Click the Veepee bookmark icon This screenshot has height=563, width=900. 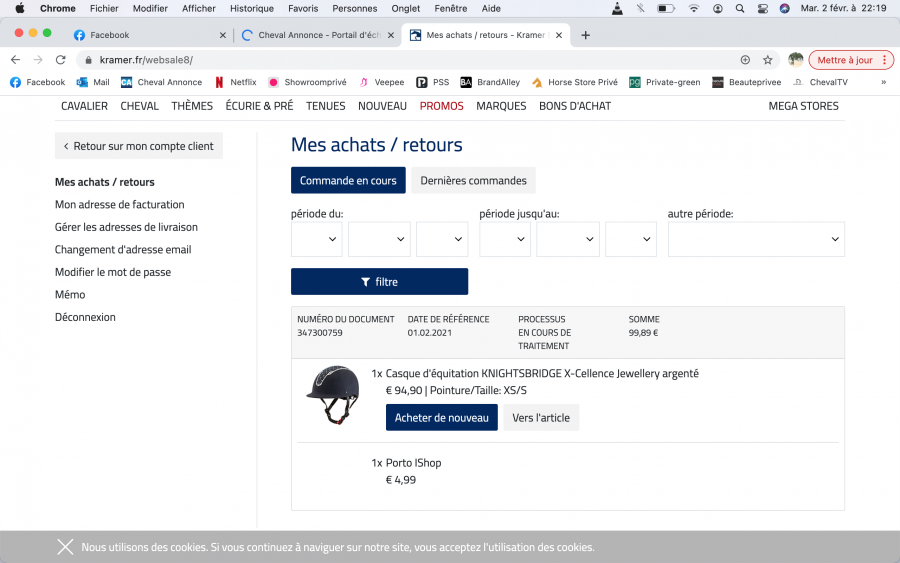tap(365, 82)
